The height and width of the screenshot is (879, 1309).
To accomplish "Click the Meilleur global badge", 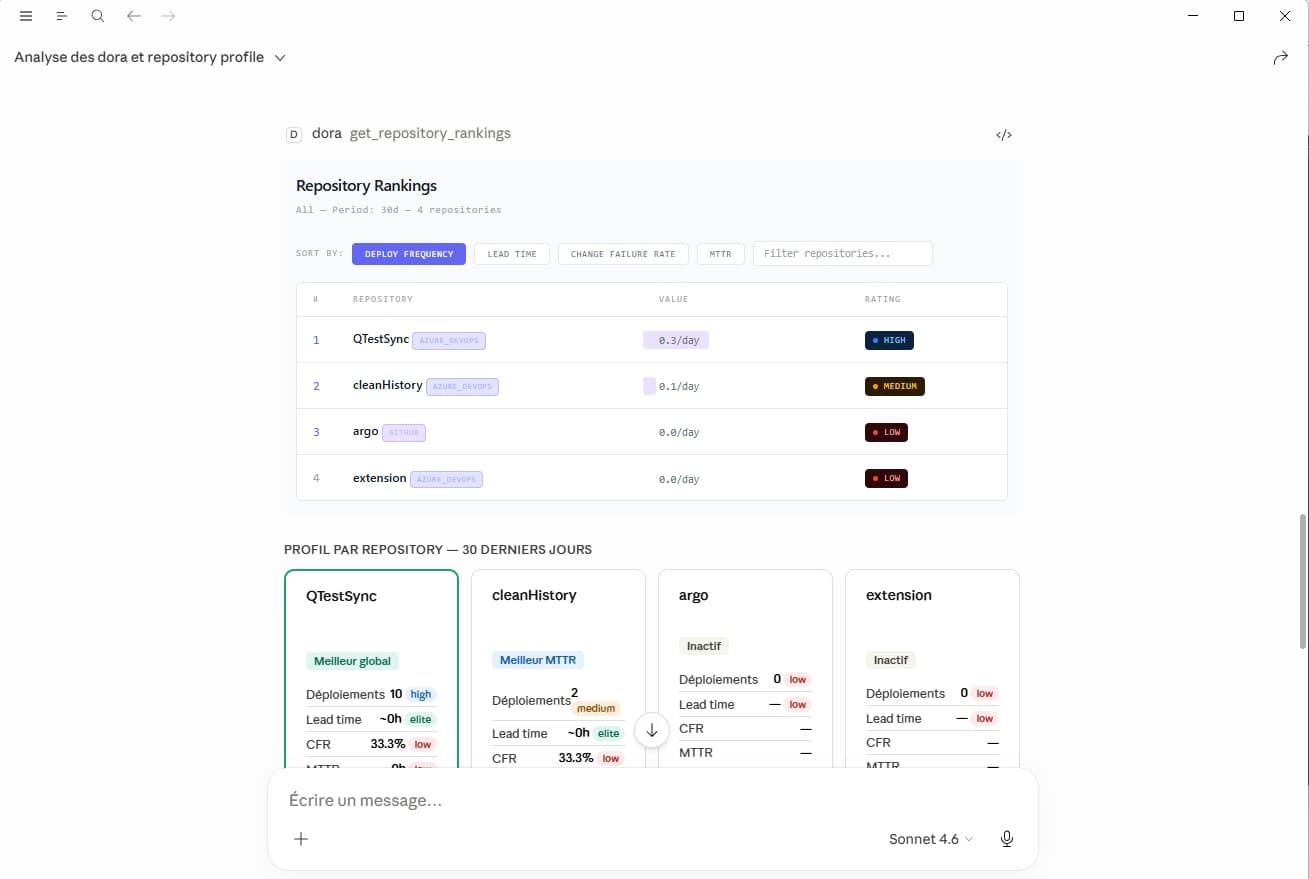I will click(352, 661).
